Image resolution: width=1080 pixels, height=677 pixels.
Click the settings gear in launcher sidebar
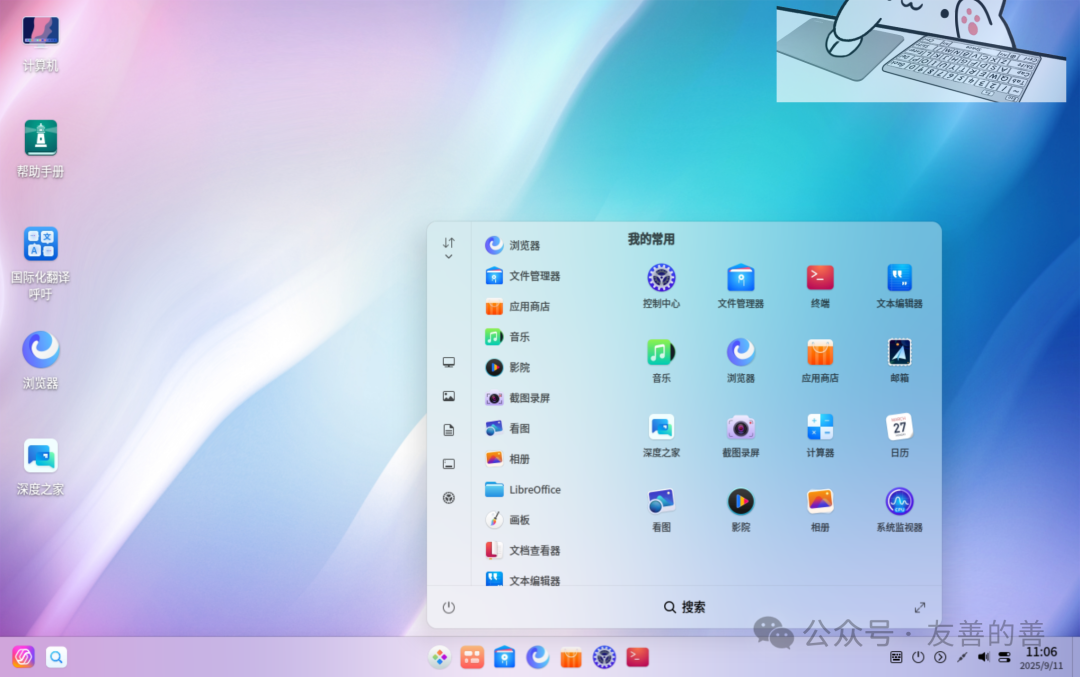(448, 498)
